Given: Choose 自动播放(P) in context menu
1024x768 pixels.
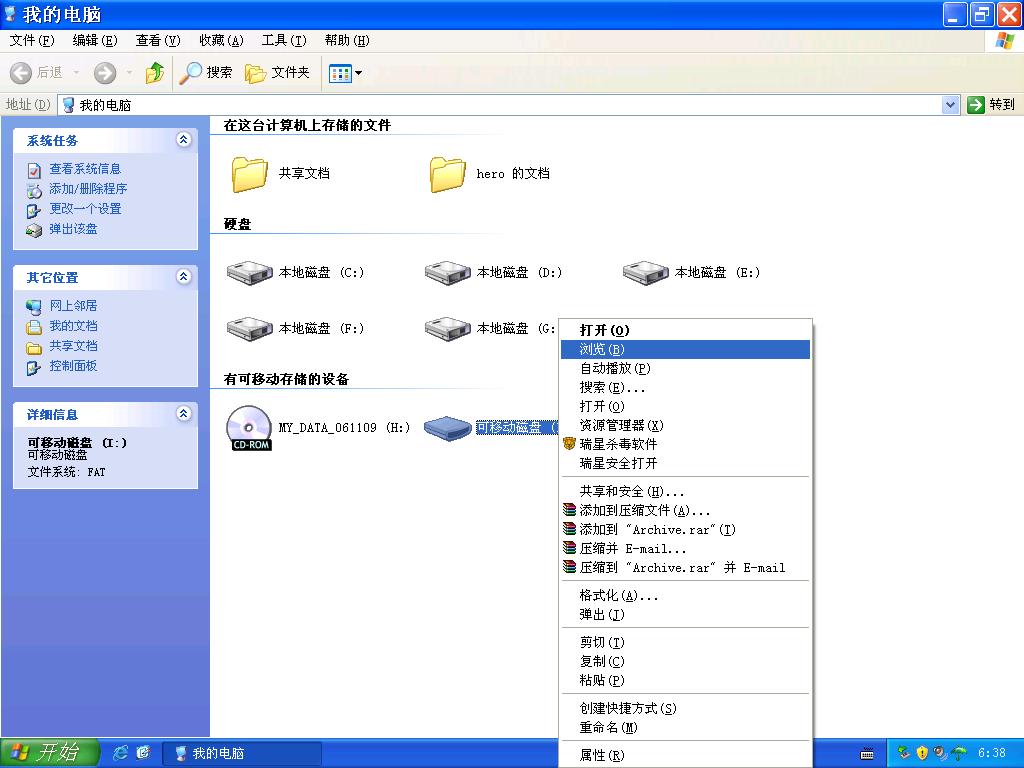Looking at the screenshot, I should 685,368.
